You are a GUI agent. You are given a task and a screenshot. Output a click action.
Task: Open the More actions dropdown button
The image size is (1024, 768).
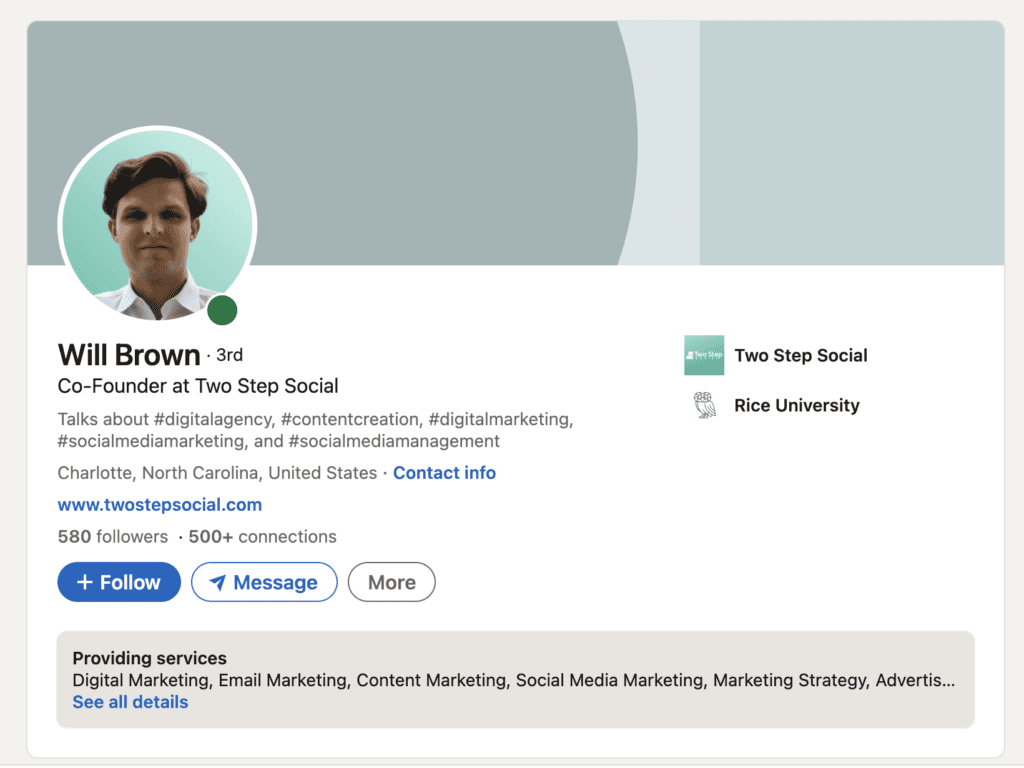tap(391, 582)
